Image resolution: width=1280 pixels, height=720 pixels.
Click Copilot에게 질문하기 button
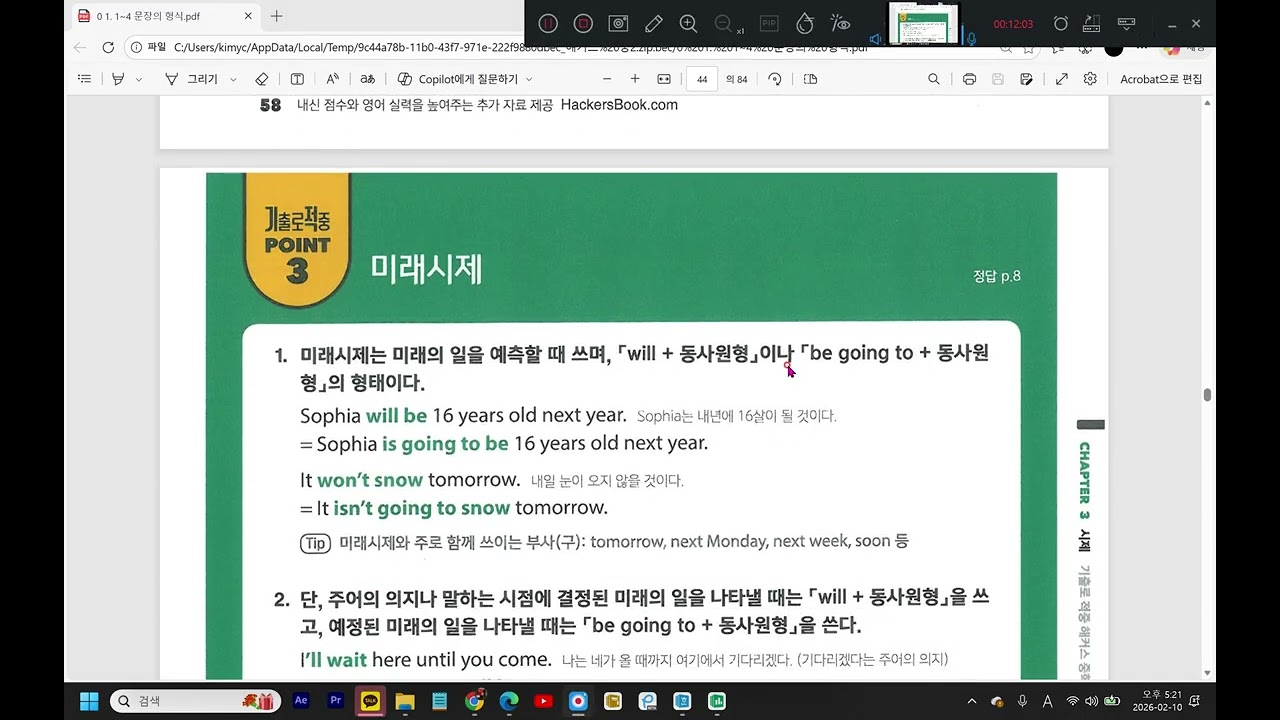pyautogui.click(x=458, y=79)
